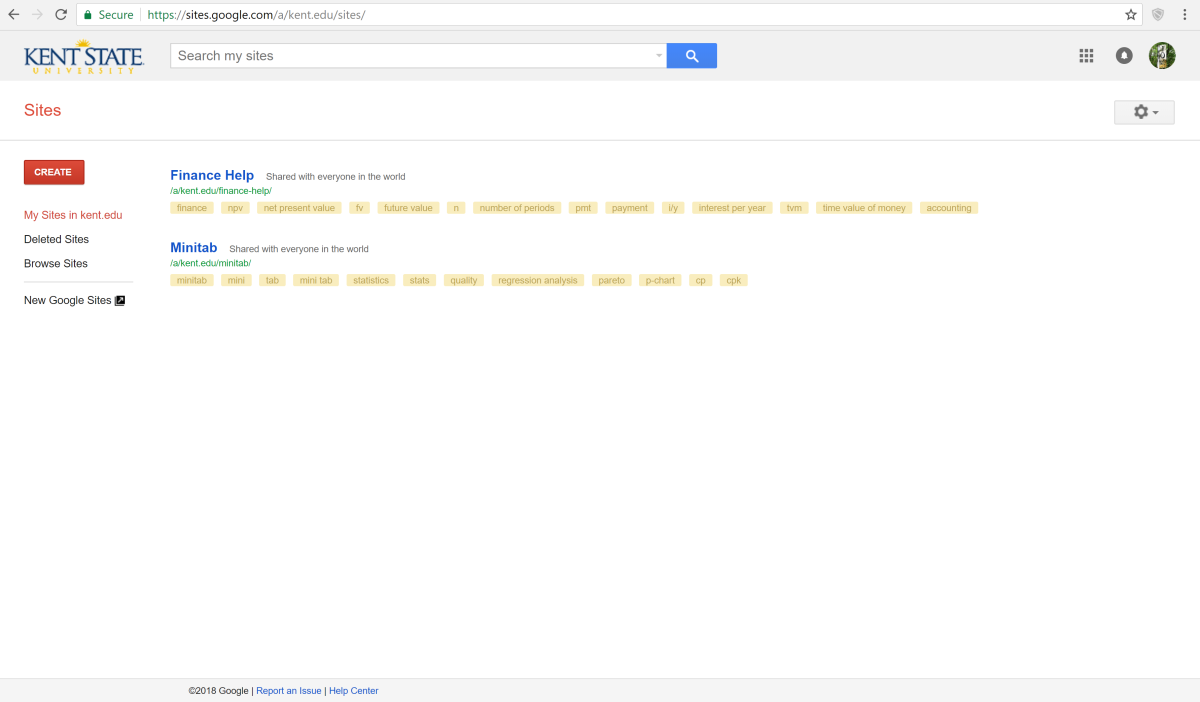Click the Kent State University logo
Screen dimensions: 1200x702
point(84,56)
